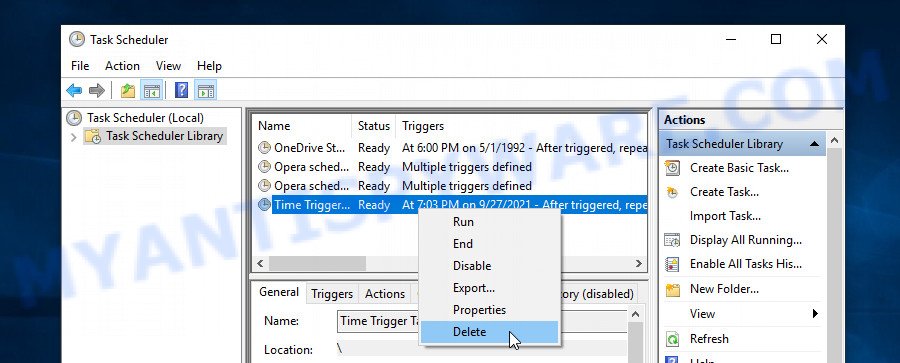Select the second Opera sched... task row
The height and width of the screenshot is (363, 900).
point(451,186)
